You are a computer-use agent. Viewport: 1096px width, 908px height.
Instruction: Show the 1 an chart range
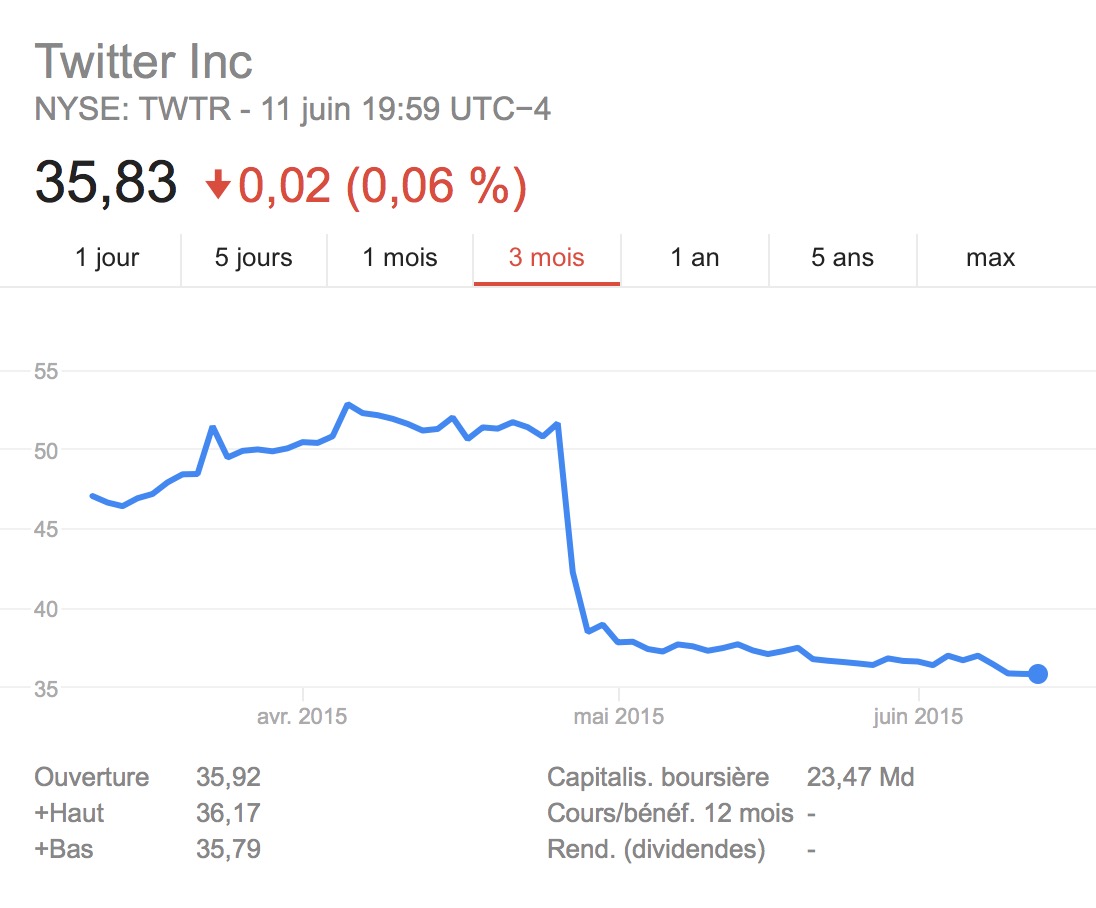pyautogui.click(x=695, y=258)
